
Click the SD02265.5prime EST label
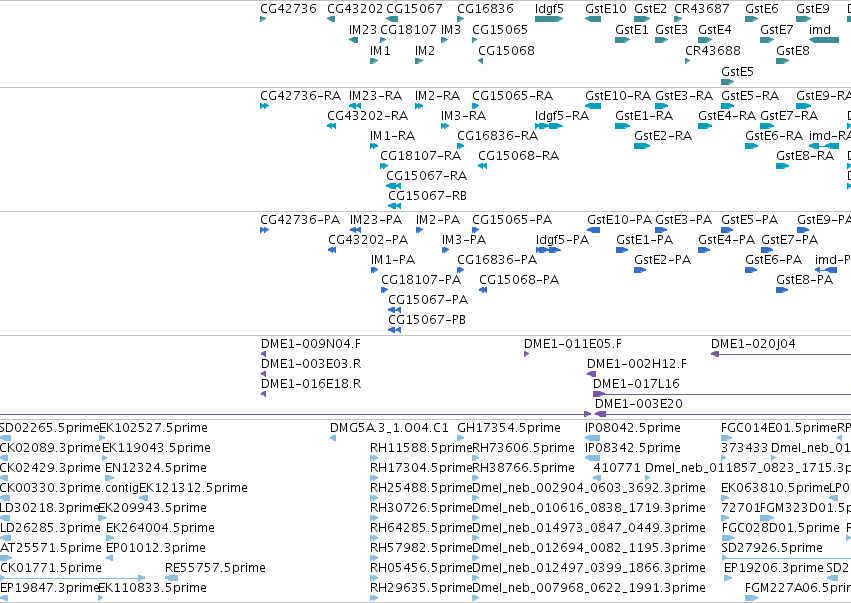pyautogui.click(x=49, y=428)
